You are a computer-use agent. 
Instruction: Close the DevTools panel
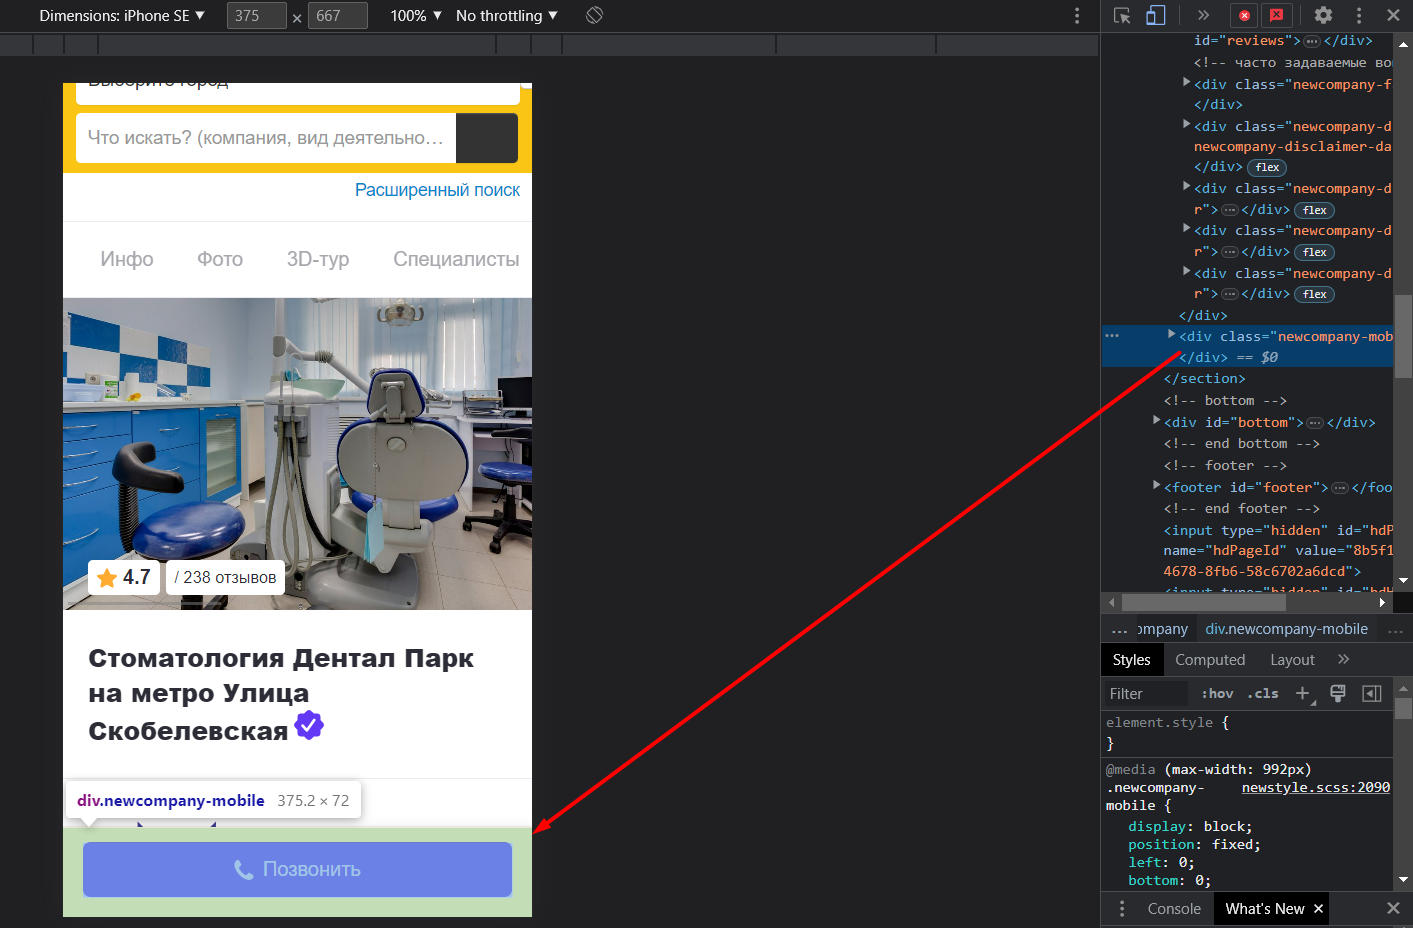click(x=1393, y=15)
